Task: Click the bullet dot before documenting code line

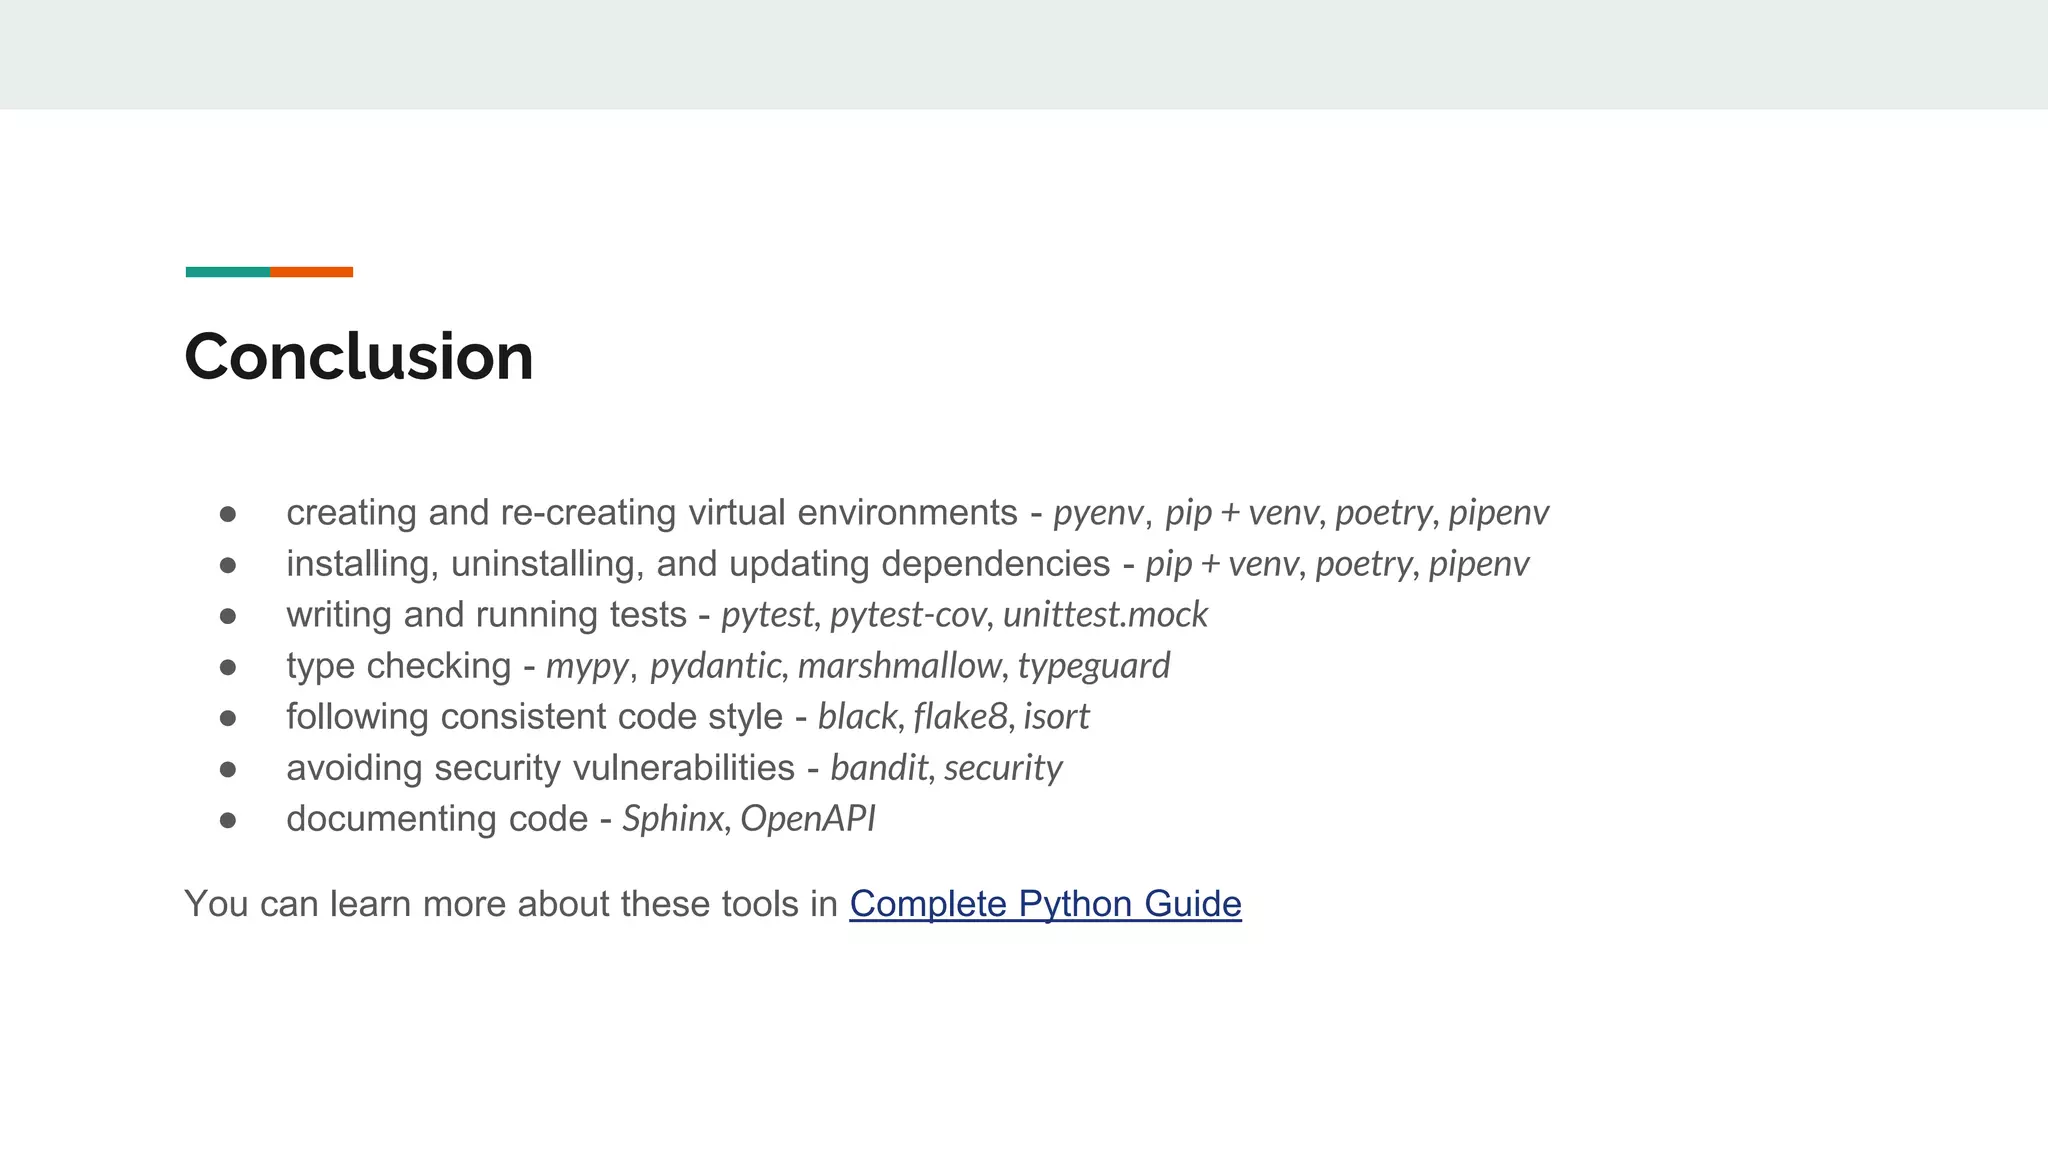Action: 228,820
